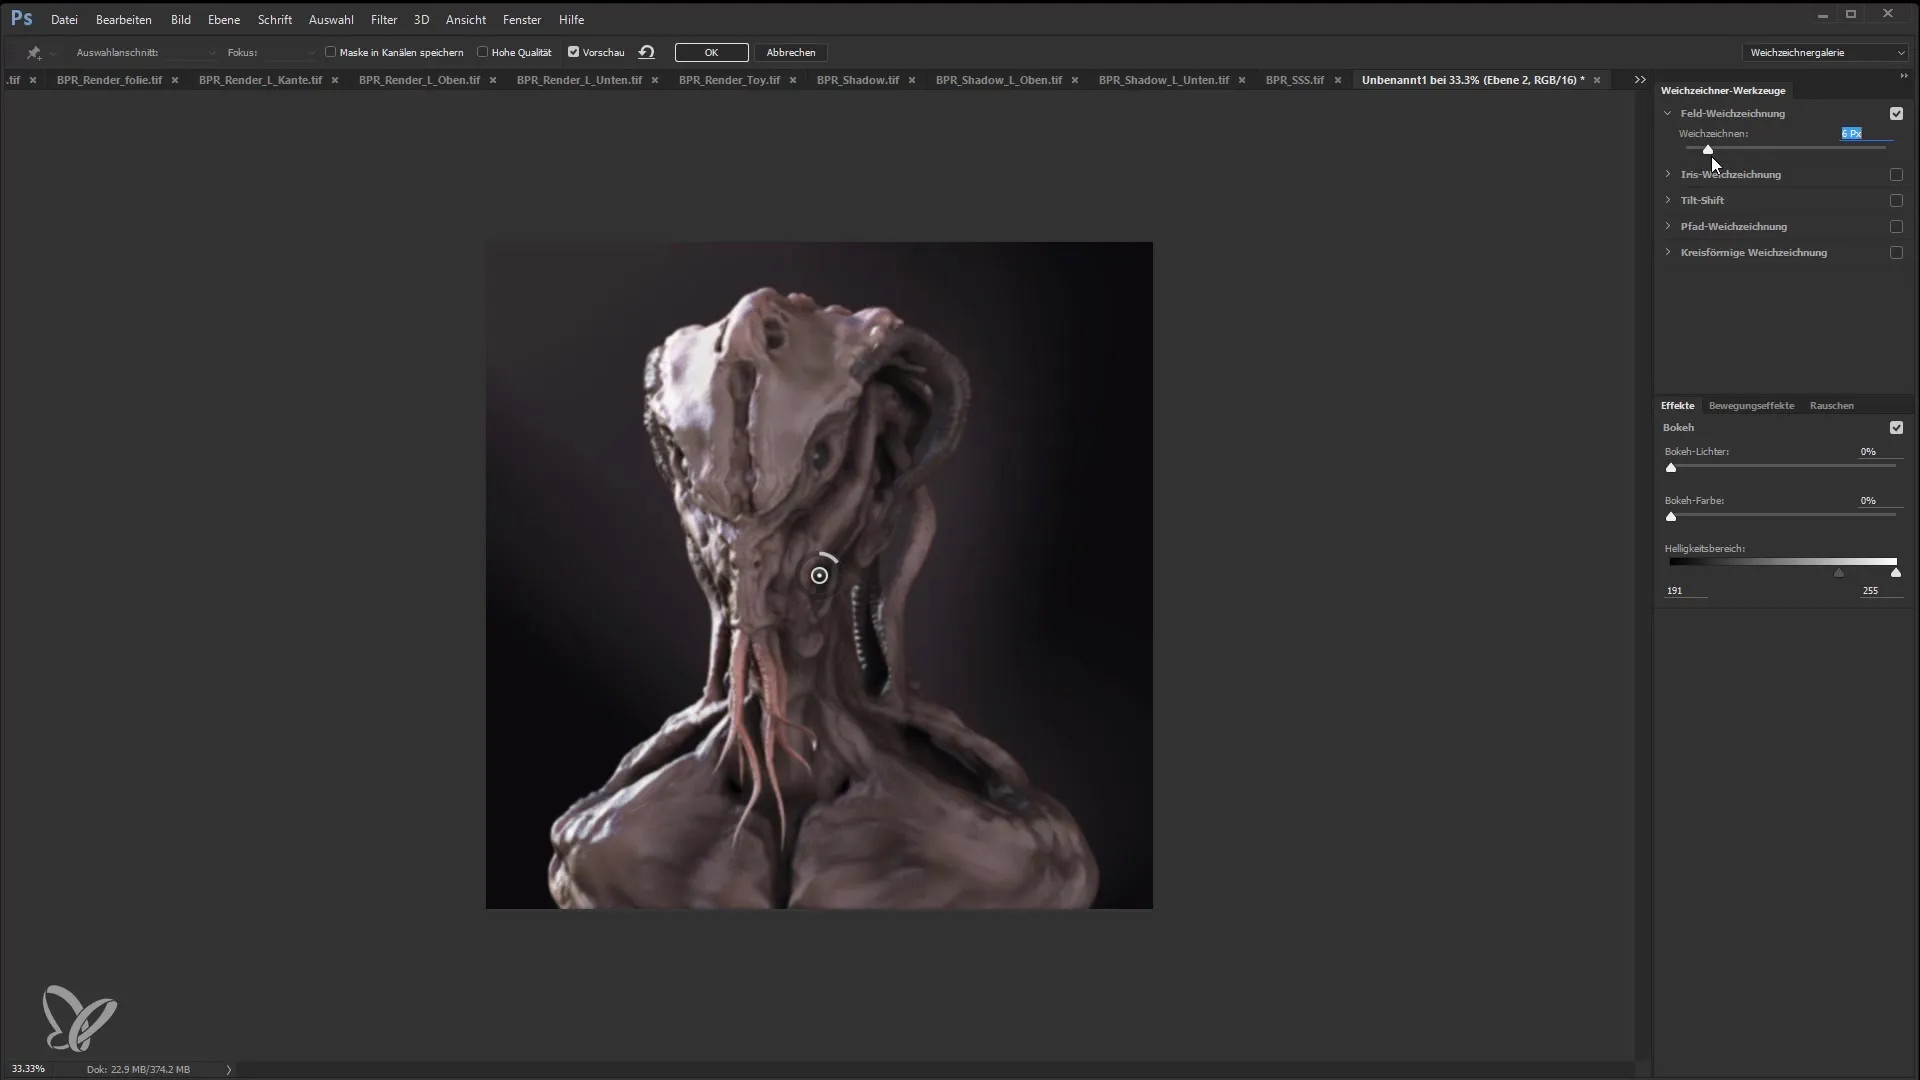Image resolution: width=1920 pixels, height=1080 pixels.
Task: Enable Kreisförmige Weichzeichnung checkbox
Action: click(1896, 252)
